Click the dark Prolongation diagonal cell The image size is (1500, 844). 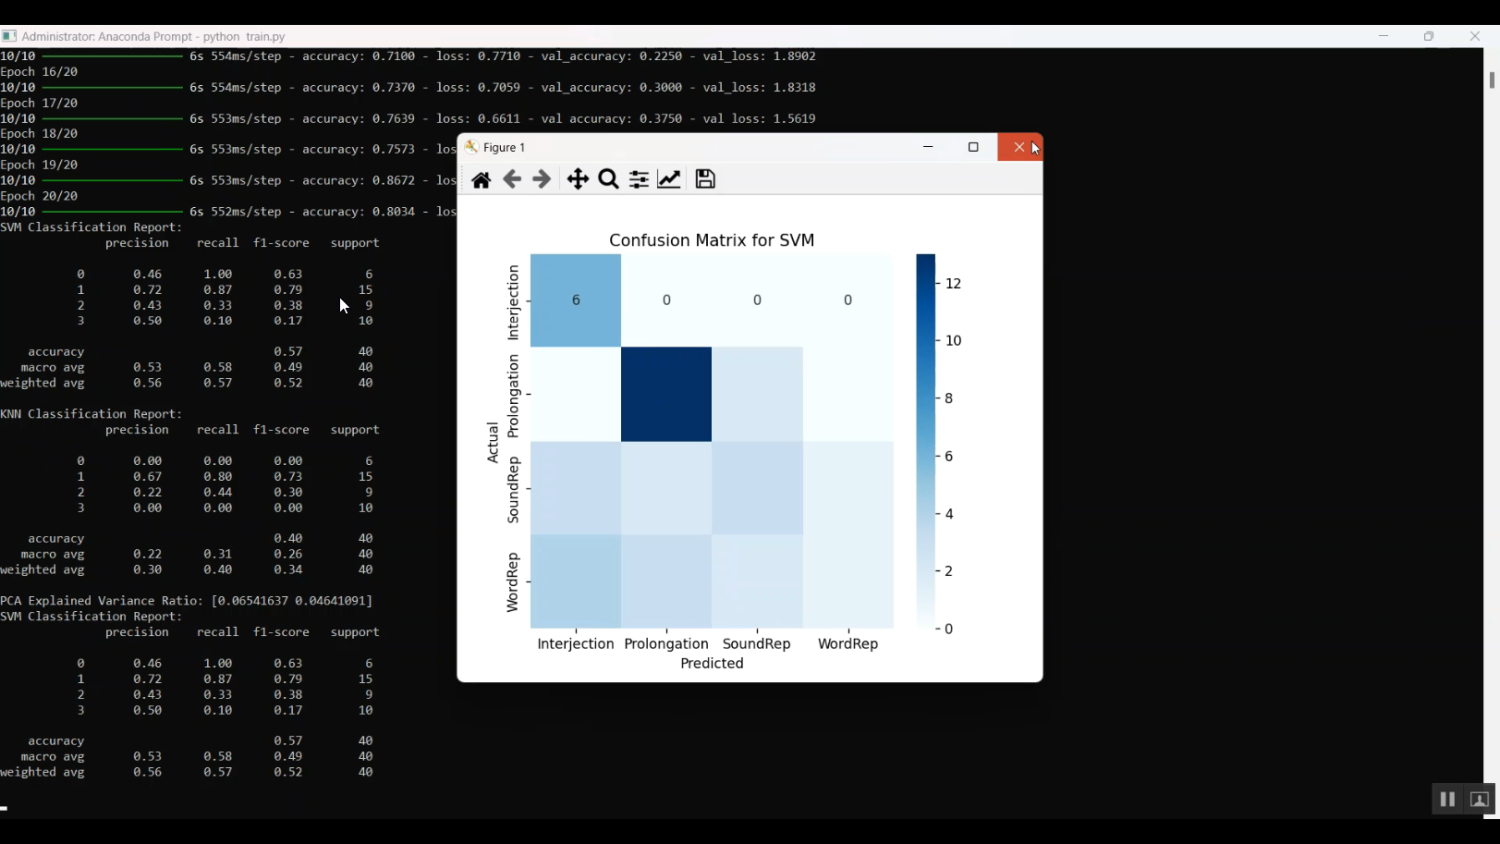[666, 394]
